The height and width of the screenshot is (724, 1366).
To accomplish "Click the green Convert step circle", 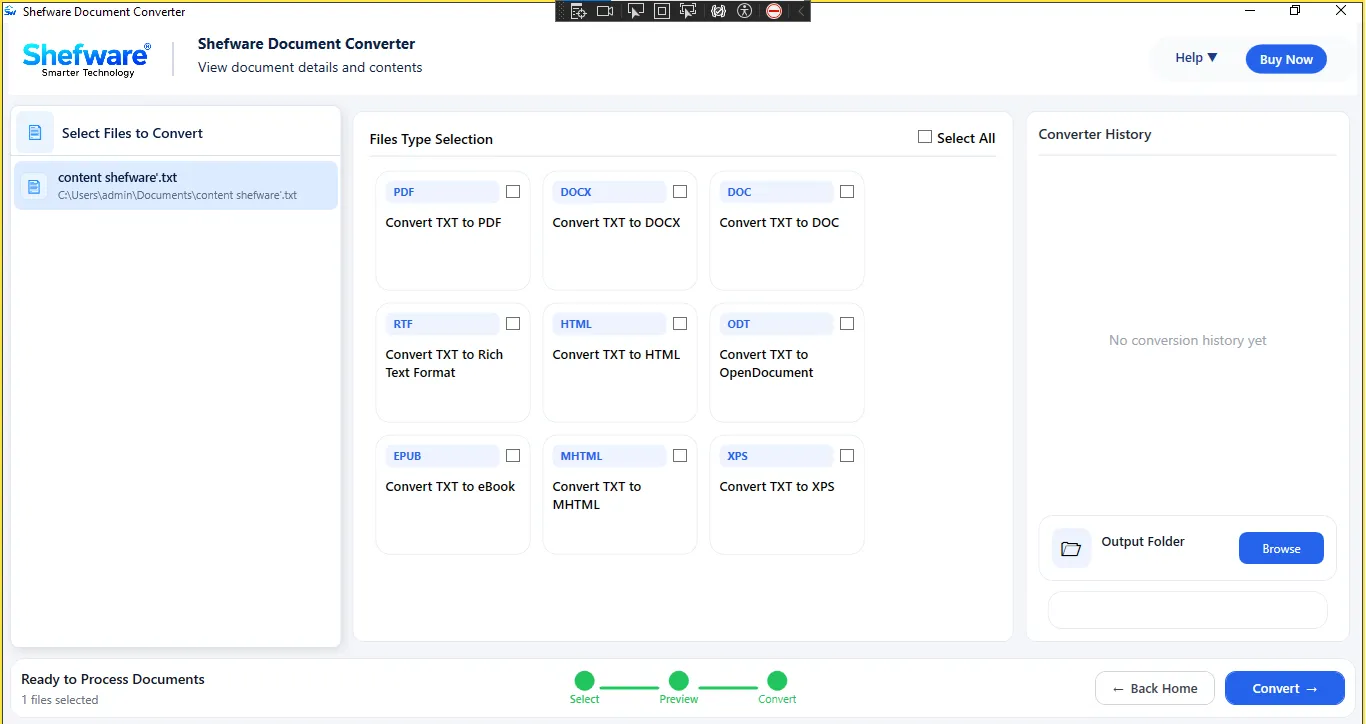I will [777, 681].
